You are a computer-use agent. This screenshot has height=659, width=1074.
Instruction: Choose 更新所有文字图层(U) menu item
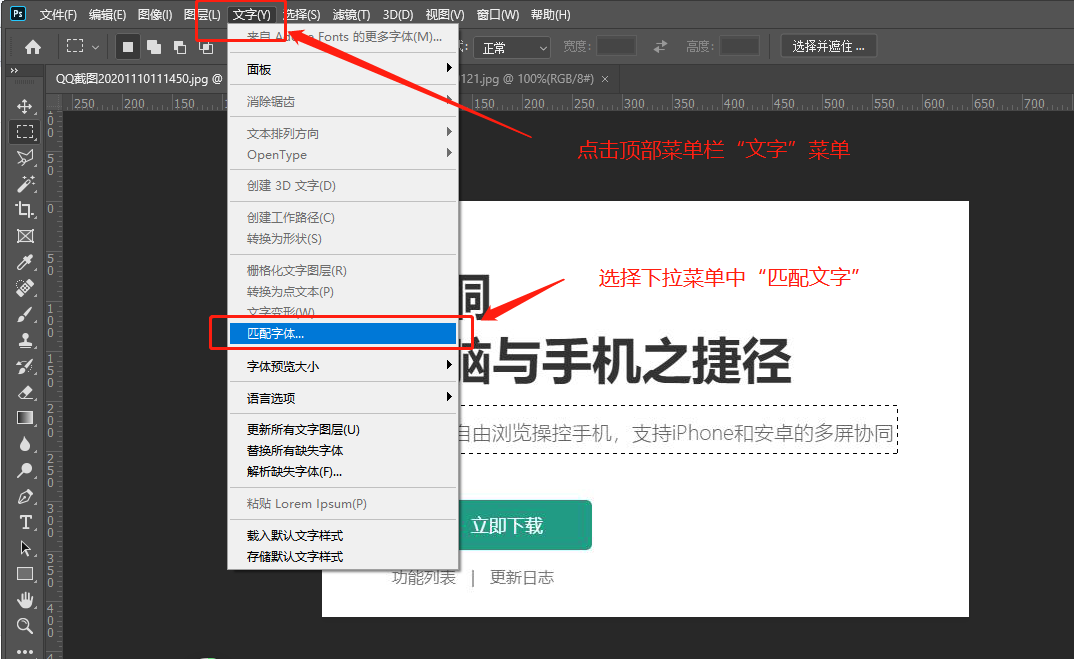pos(343,429)
